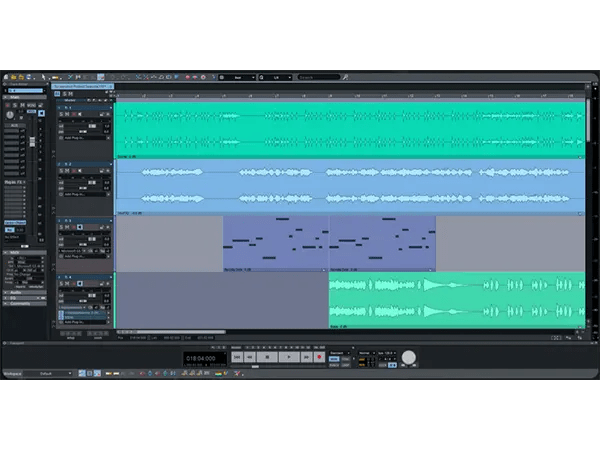The image size is (600, 450).
Task: Toggle the highlighted grid snap icon
Action: click(x=101, y=77)
